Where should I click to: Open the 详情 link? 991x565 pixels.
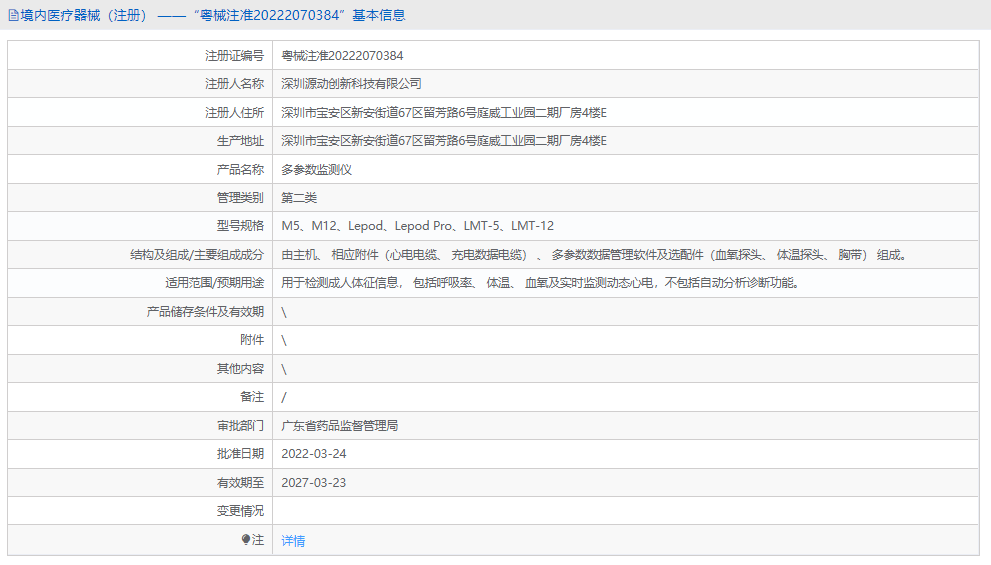pyautogui.click(x=293, y=540)
